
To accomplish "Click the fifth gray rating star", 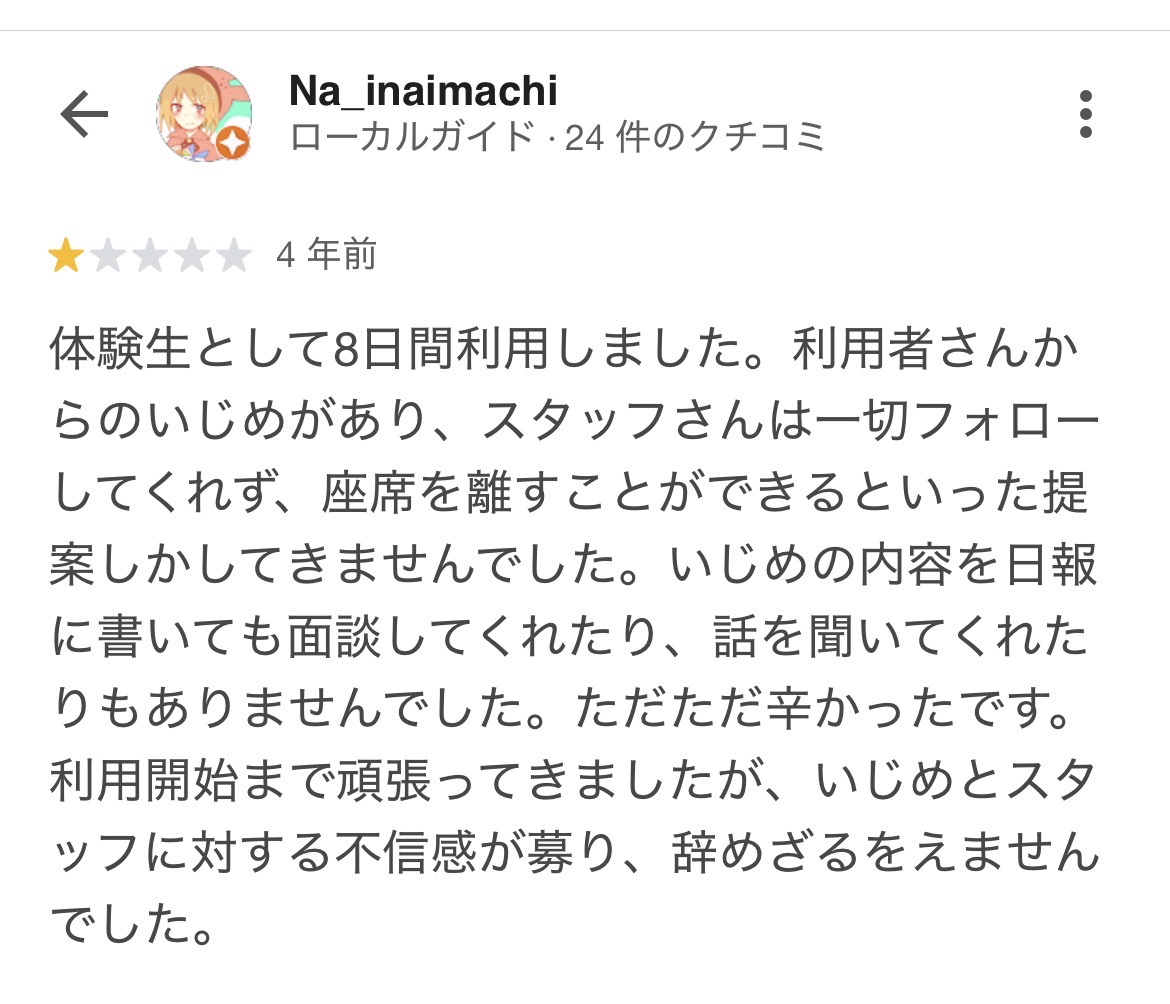I will coord(234,257).
